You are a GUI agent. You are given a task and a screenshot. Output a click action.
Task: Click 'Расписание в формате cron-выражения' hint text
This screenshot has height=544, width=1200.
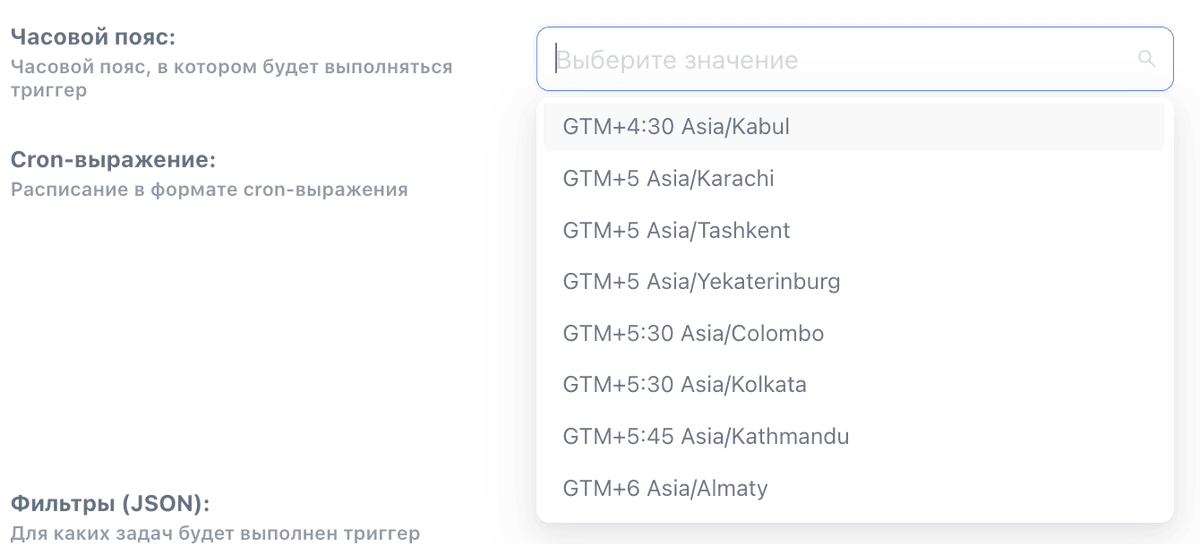pos(209,189)
